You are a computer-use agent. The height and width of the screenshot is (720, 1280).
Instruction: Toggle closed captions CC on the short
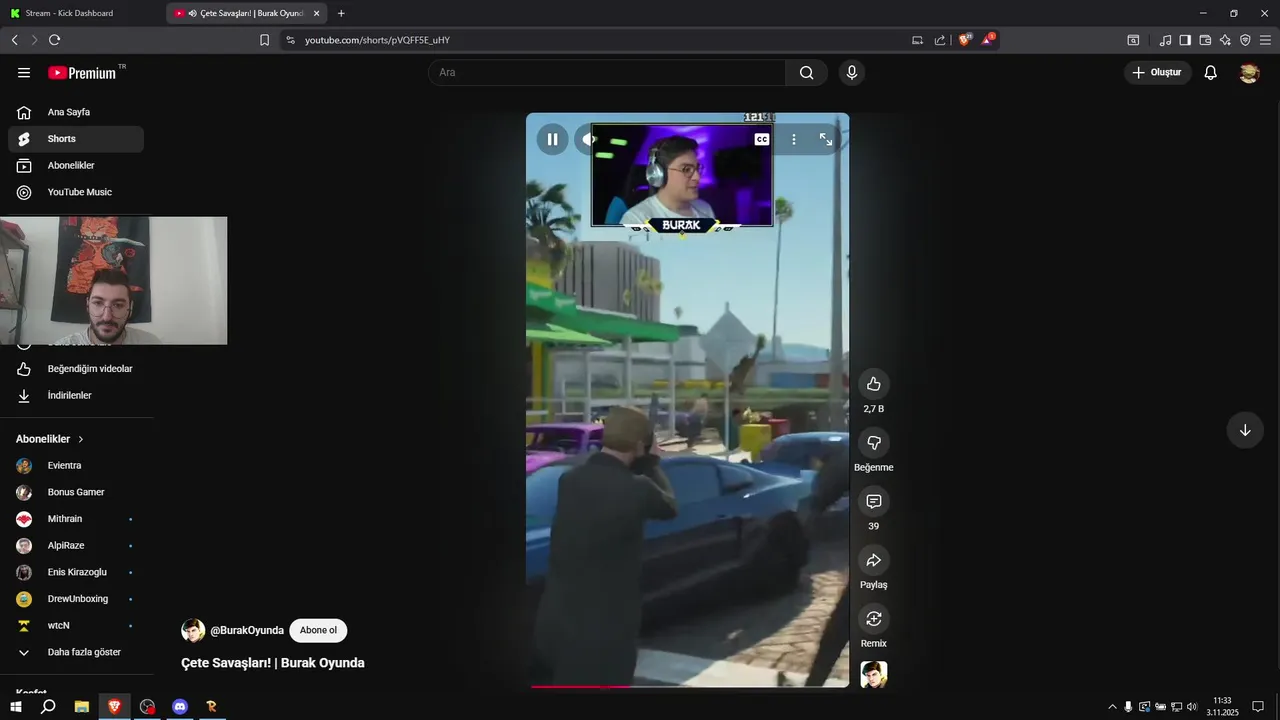[x=762, y=139]
